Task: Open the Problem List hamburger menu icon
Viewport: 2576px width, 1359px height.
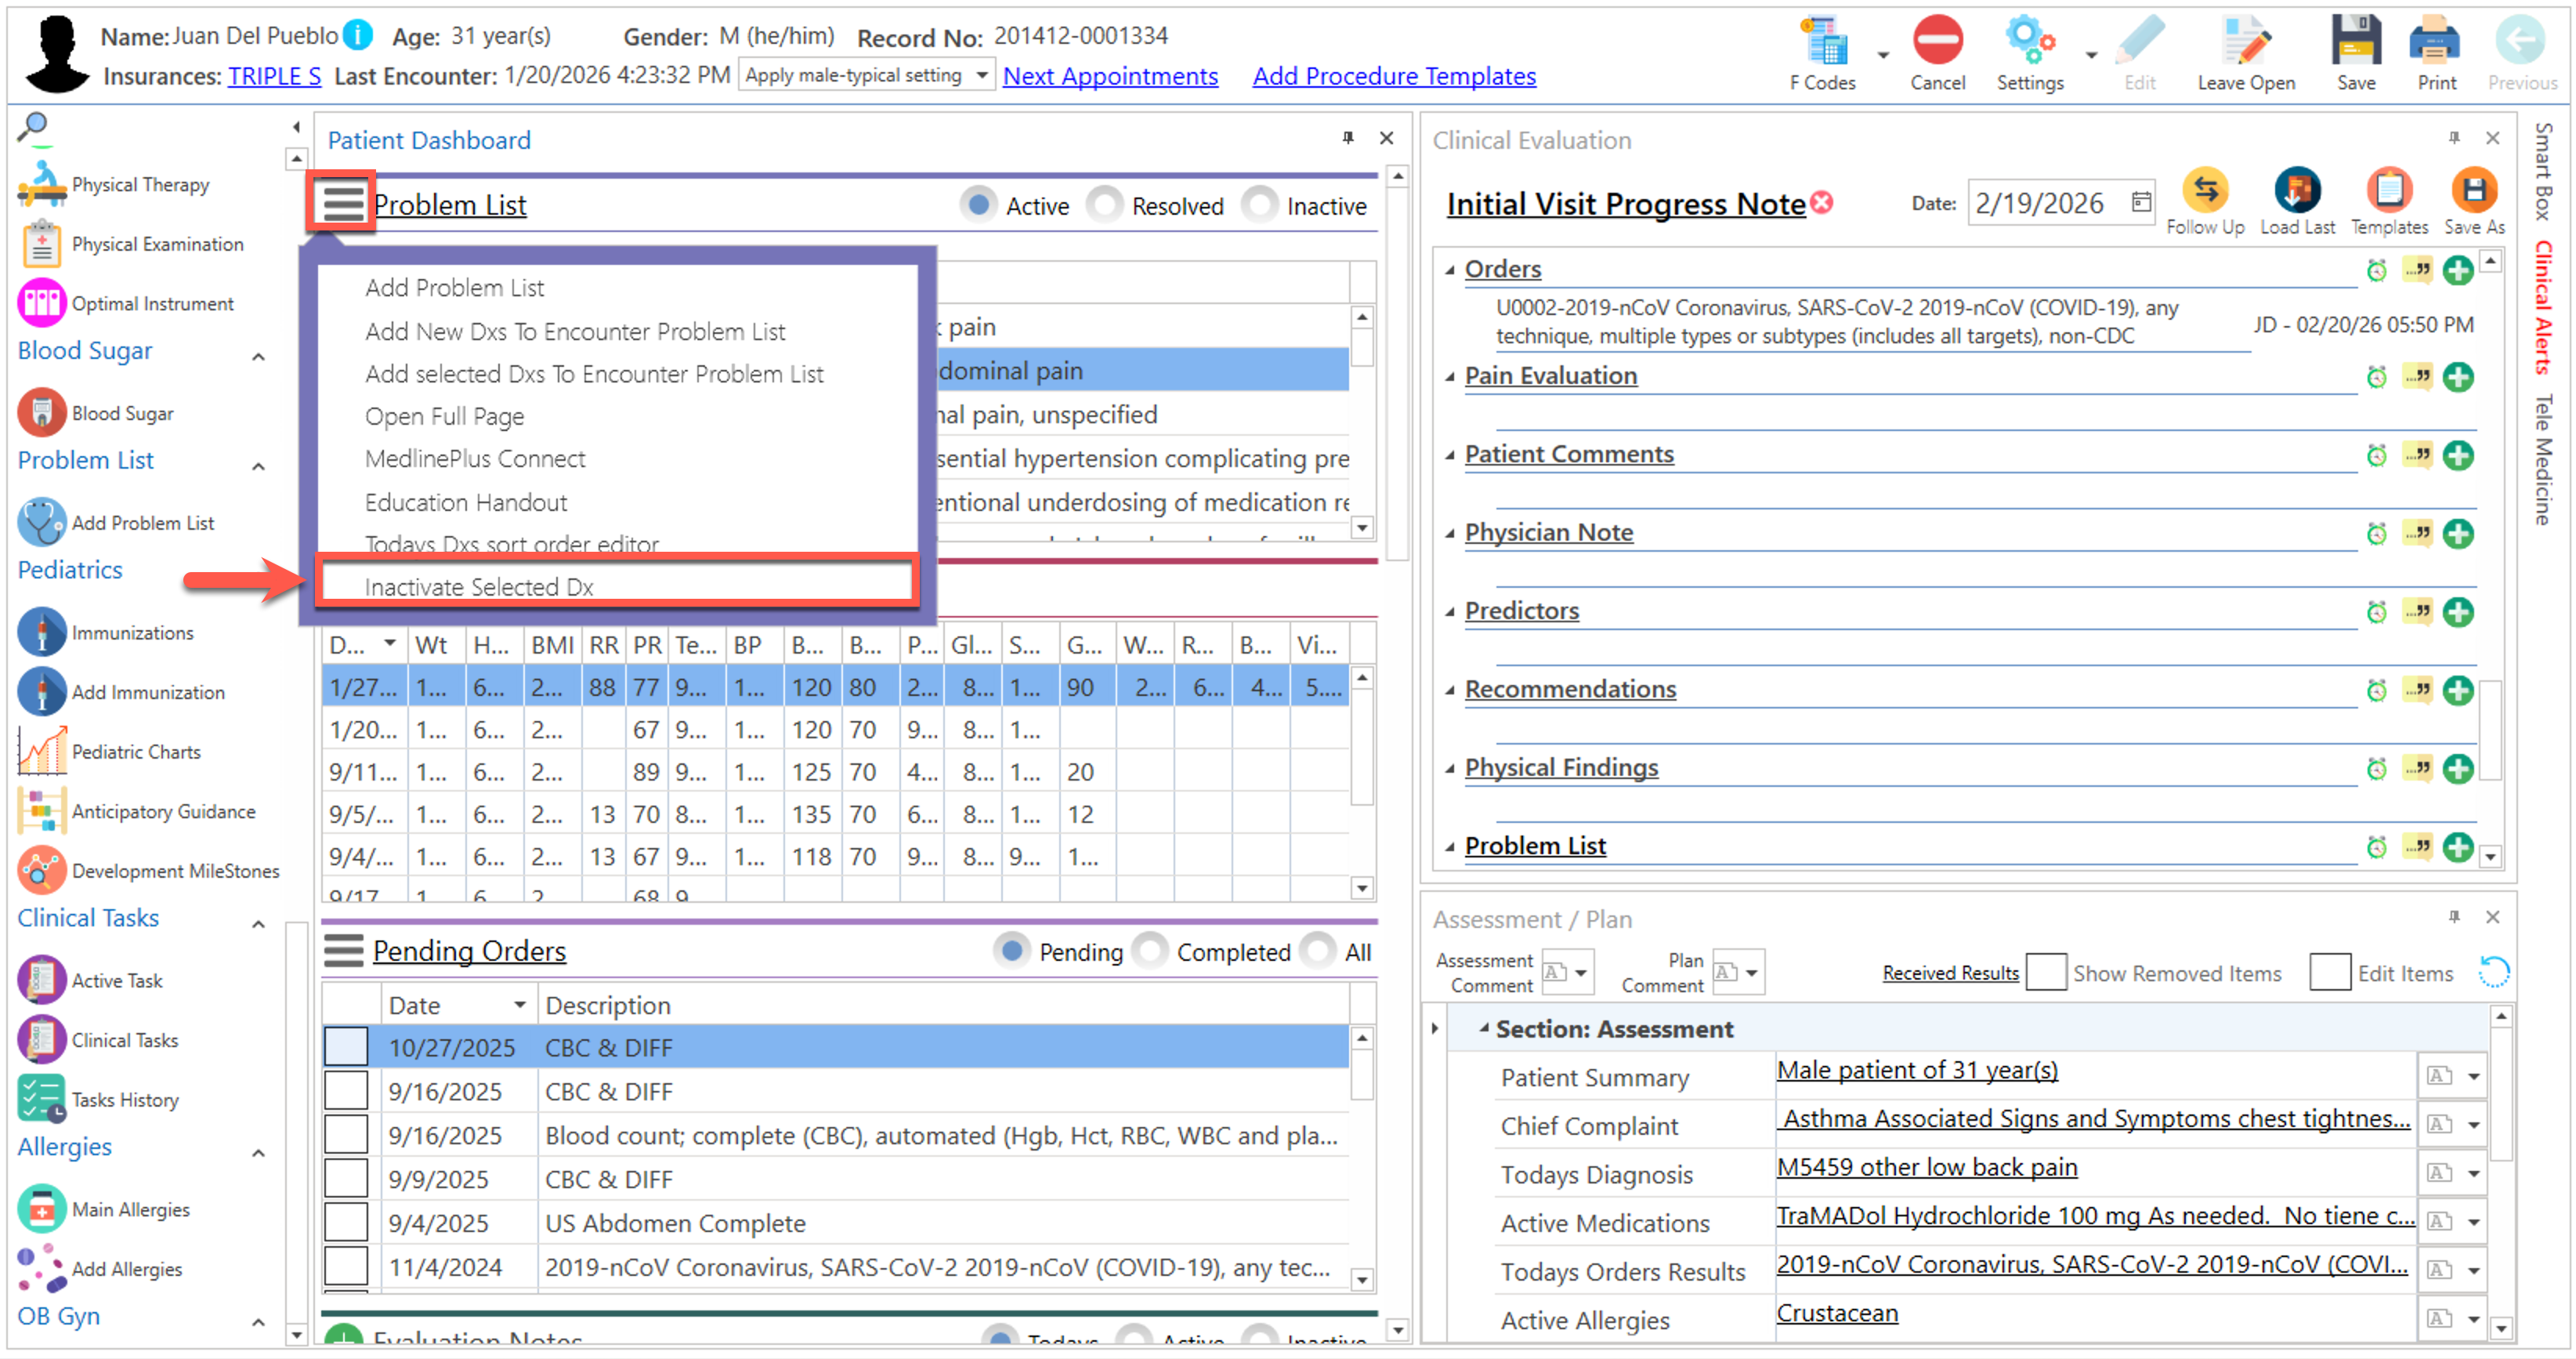Action: [342, 203]
